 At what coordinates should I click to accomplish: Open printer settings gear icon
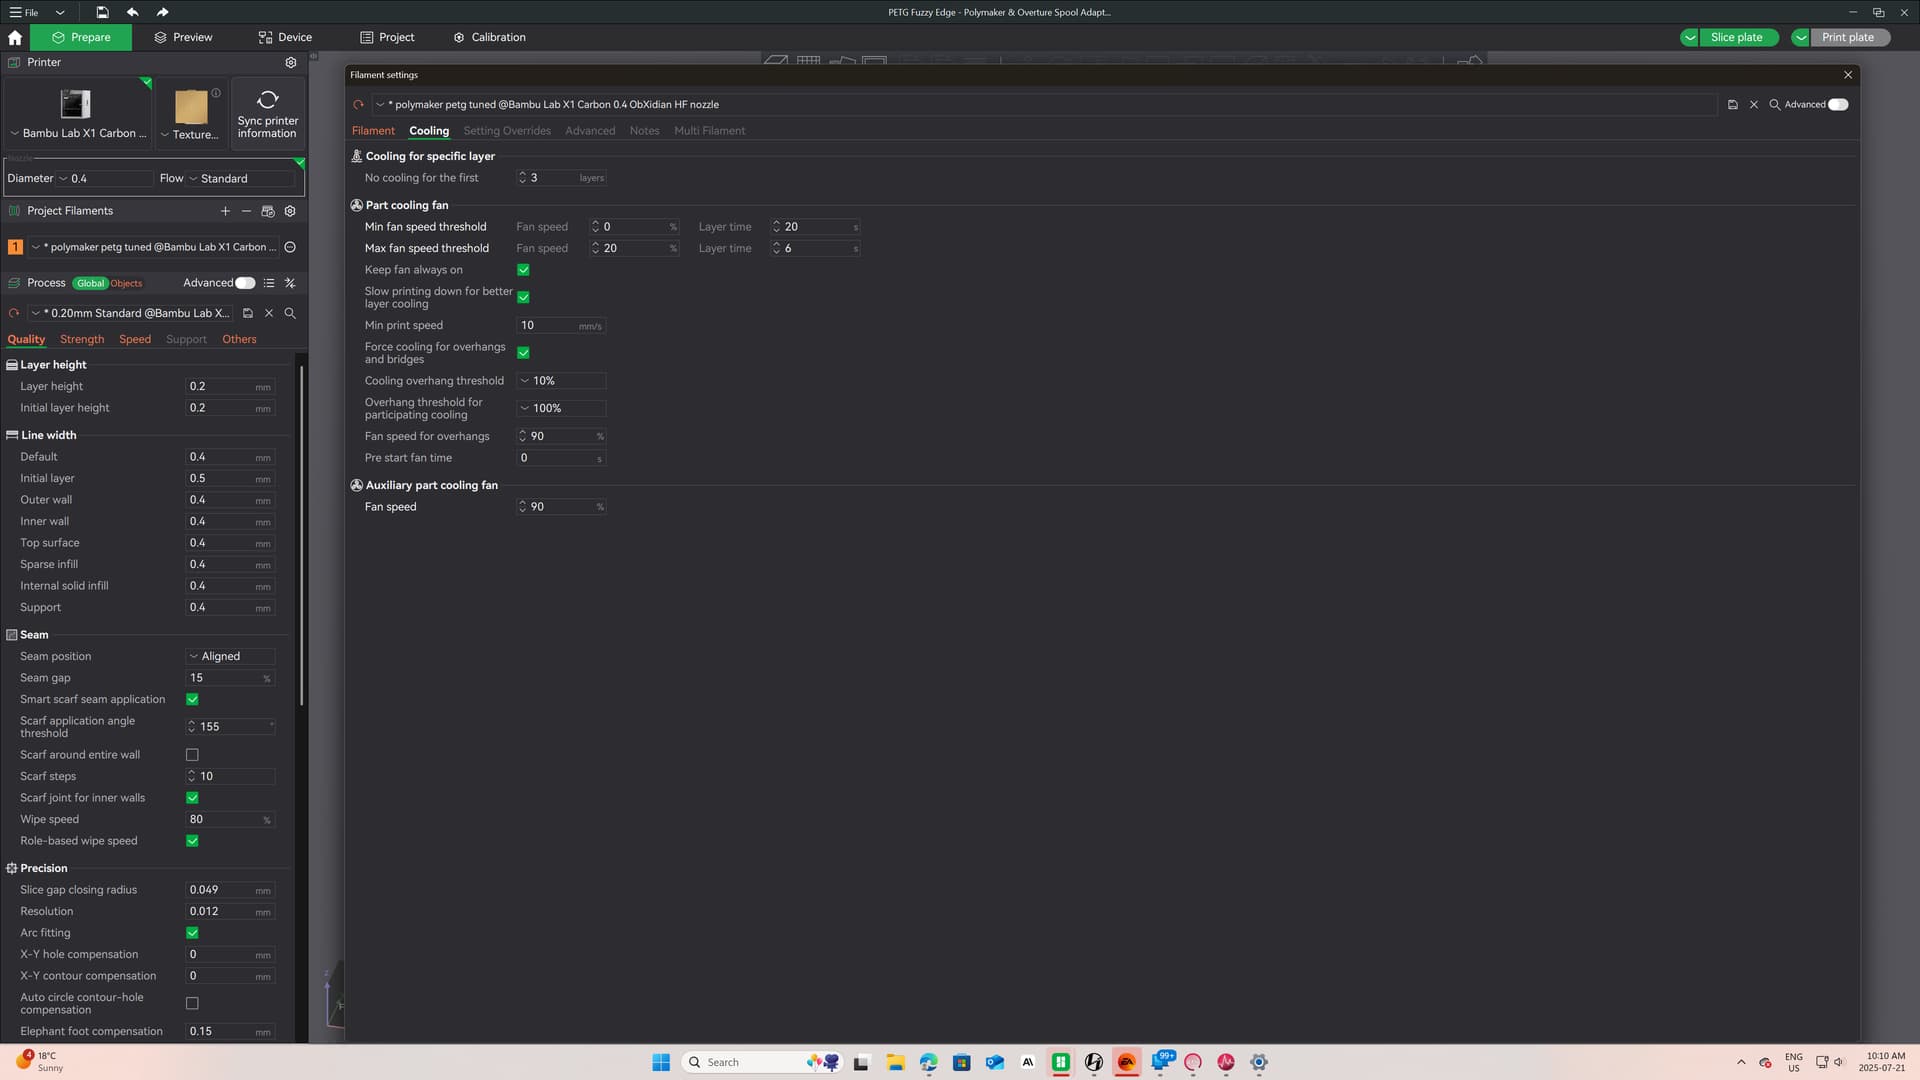click(291, 62)
